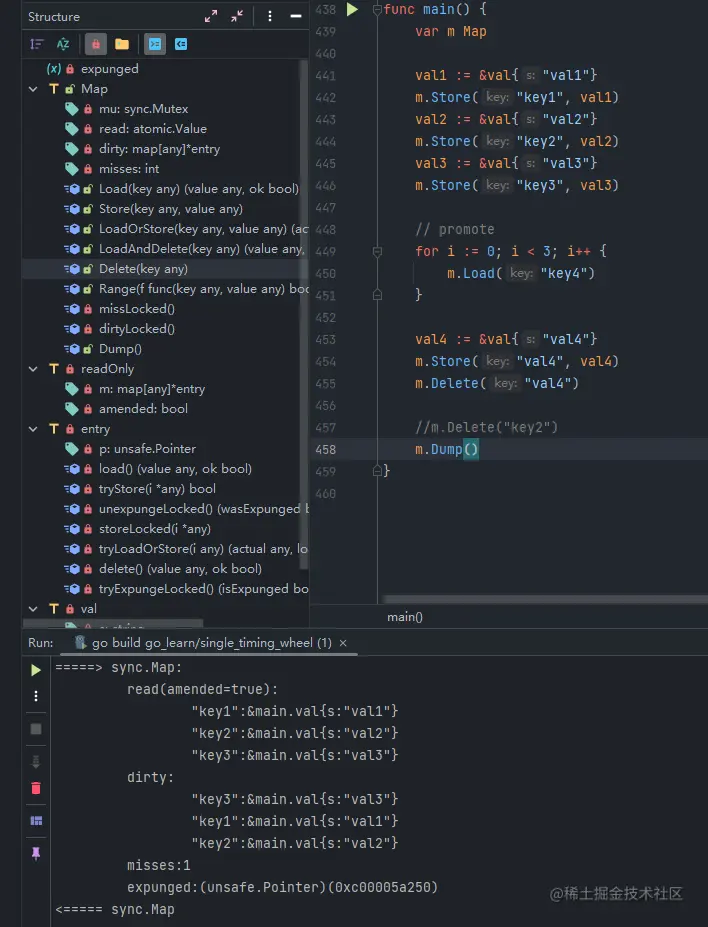Close the go build run tab

coord(343,643)
